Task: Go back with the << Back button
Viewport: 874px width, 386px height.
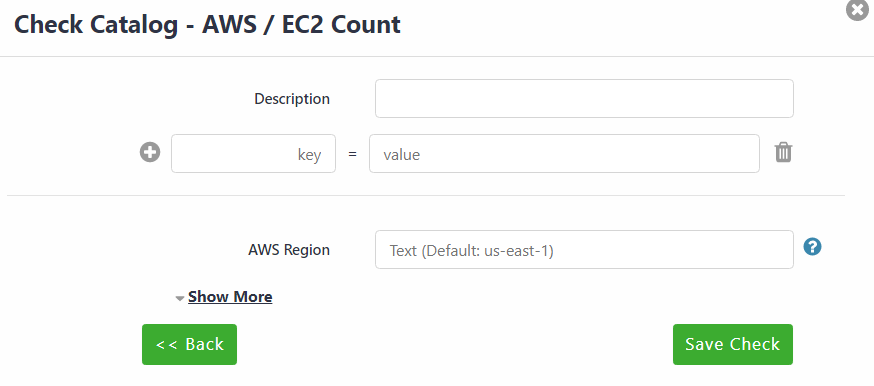Action: tap(190, 344)
